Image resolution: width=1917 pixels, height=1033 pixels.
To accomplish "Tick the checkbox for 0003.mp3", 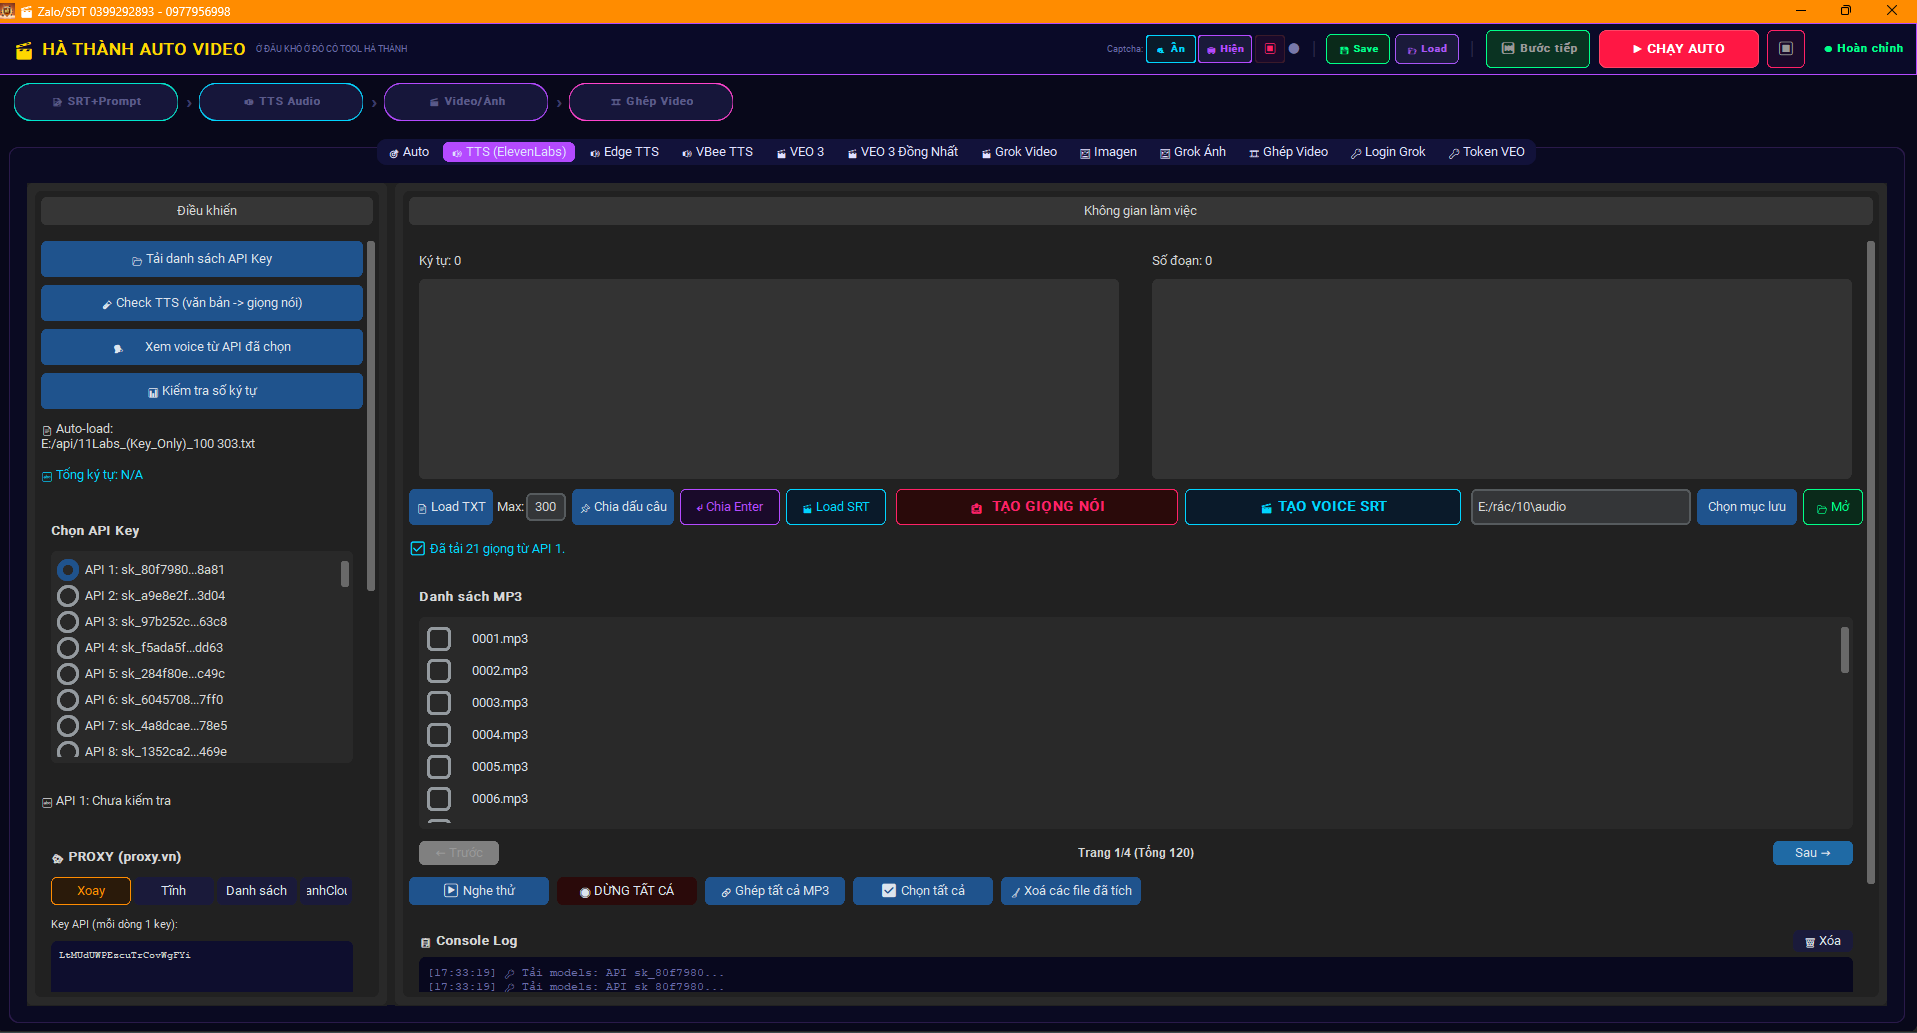I will tap(439, 703).
